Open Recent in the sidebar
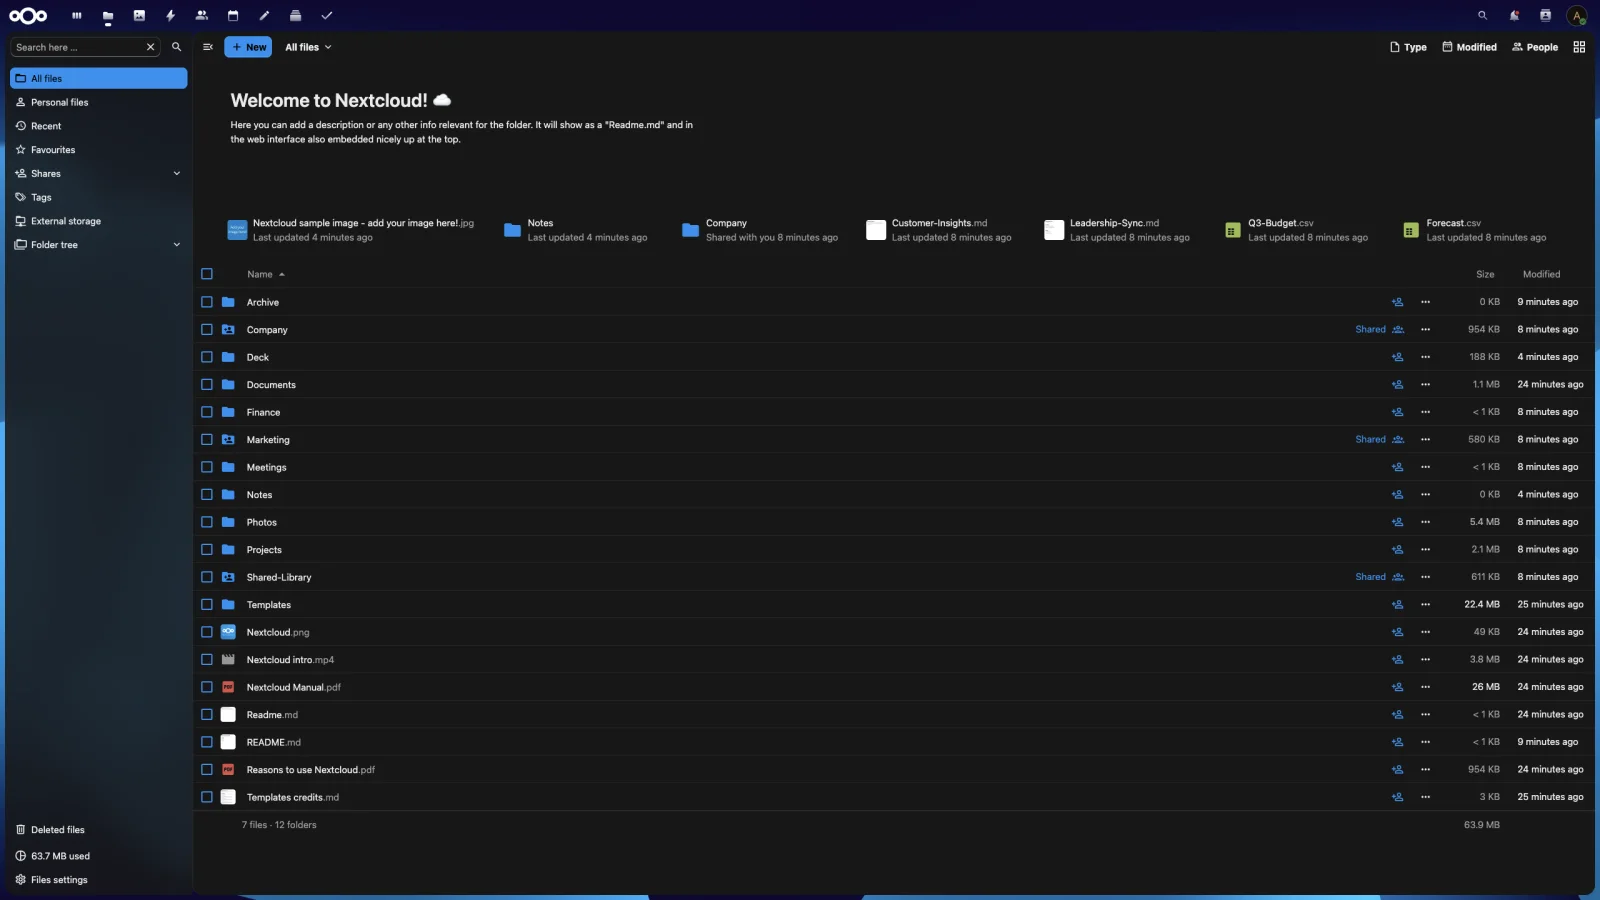This screenshot has width=1600, height=900. (99, 126)
